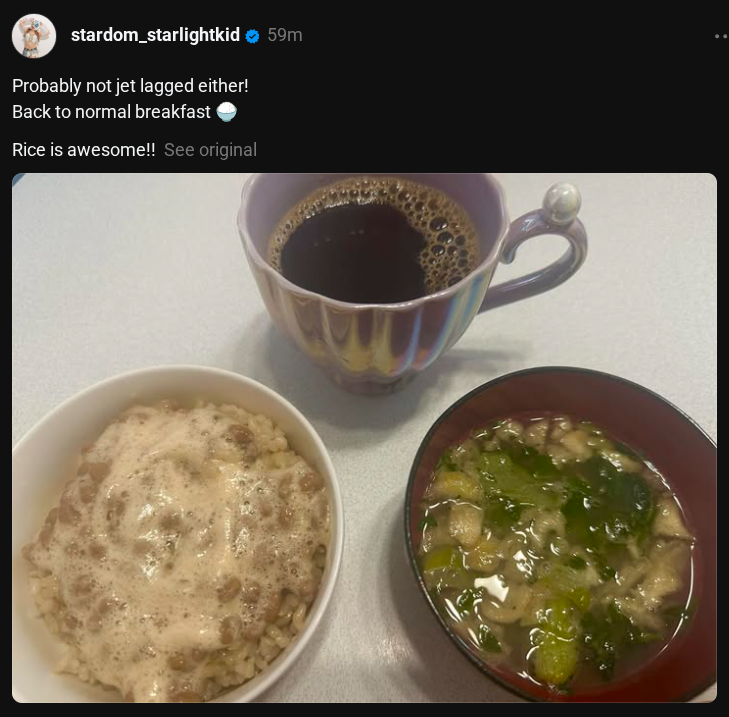Image resolution: width=729 pixels, height=717 pixels.
Task: Click the pearl bead on cup handle
Action: 562,204
